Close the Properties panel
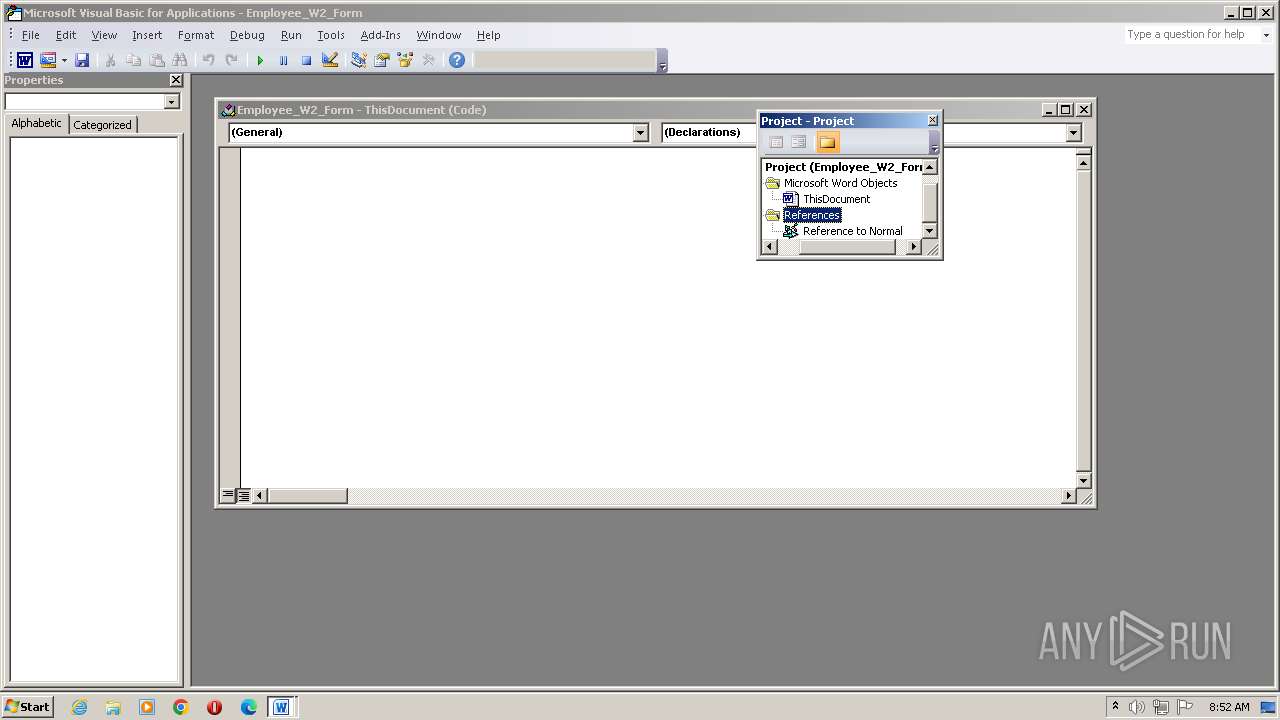 (177, 80)
